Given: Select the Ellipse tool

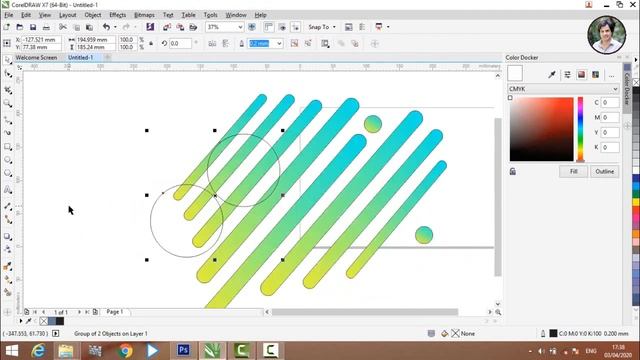Looking at the screenshot, I should pyautogui.click(x=7, y=160).
